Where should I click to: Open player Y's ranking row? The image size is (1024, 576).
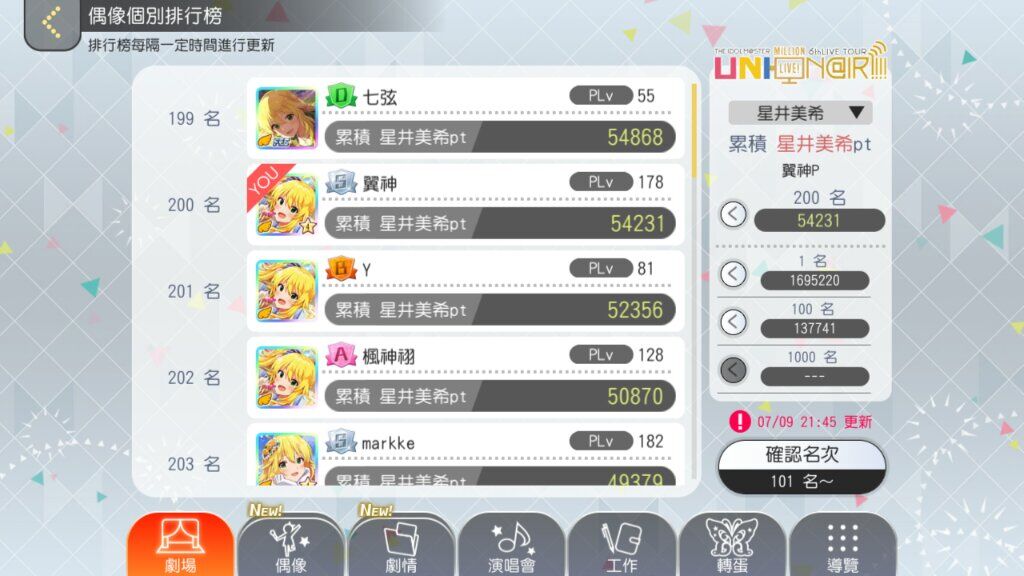click(466, 291)
